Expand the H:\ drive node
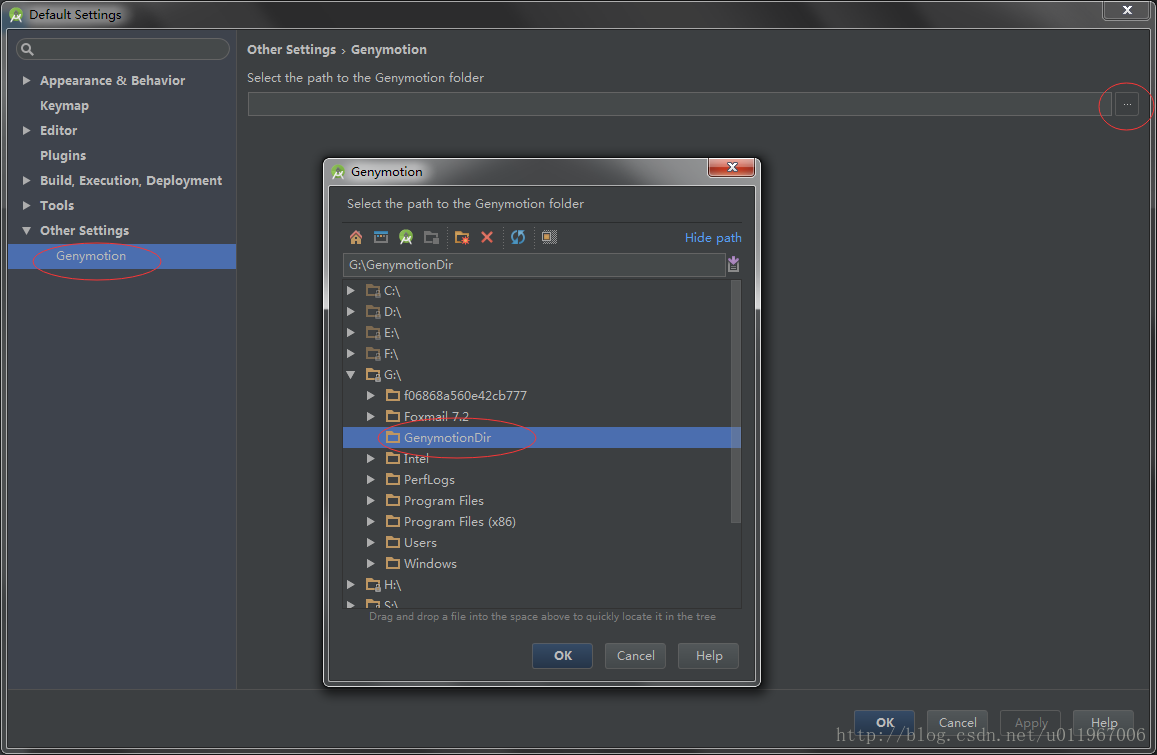 [x=351, y=585]
